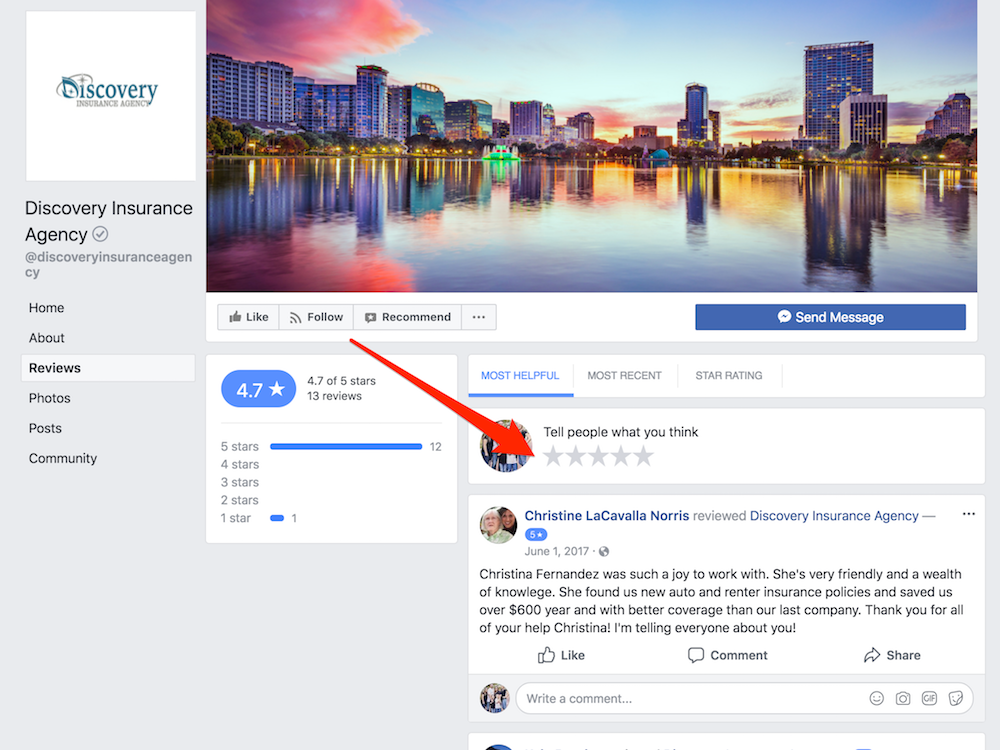Open the Home page section

[x=47, y=308]
